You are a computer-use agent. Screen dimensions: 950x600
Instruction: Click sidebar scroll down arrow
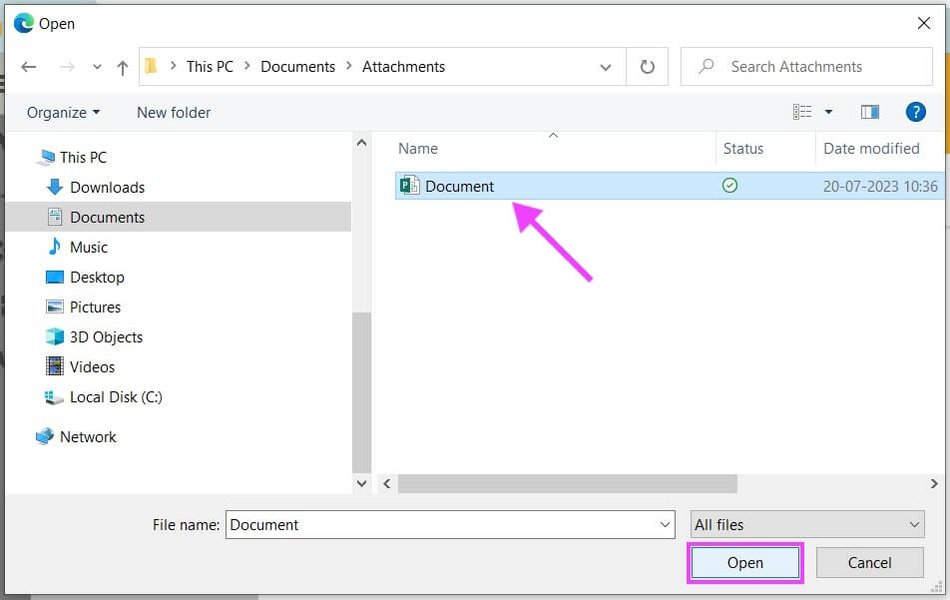(362, 484)
